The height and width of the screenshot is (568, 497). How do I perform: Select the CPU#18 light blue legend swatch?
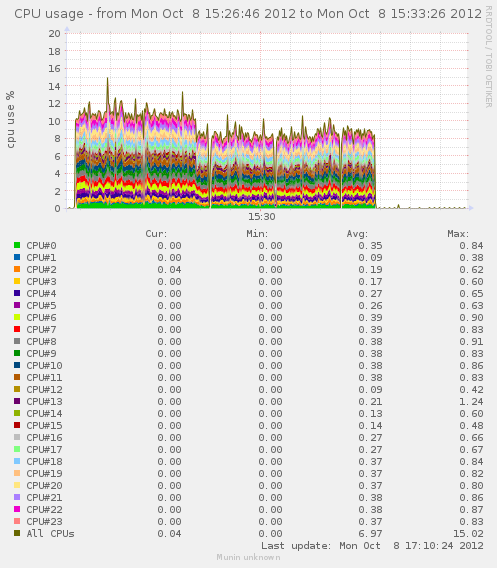coord(17,461)
